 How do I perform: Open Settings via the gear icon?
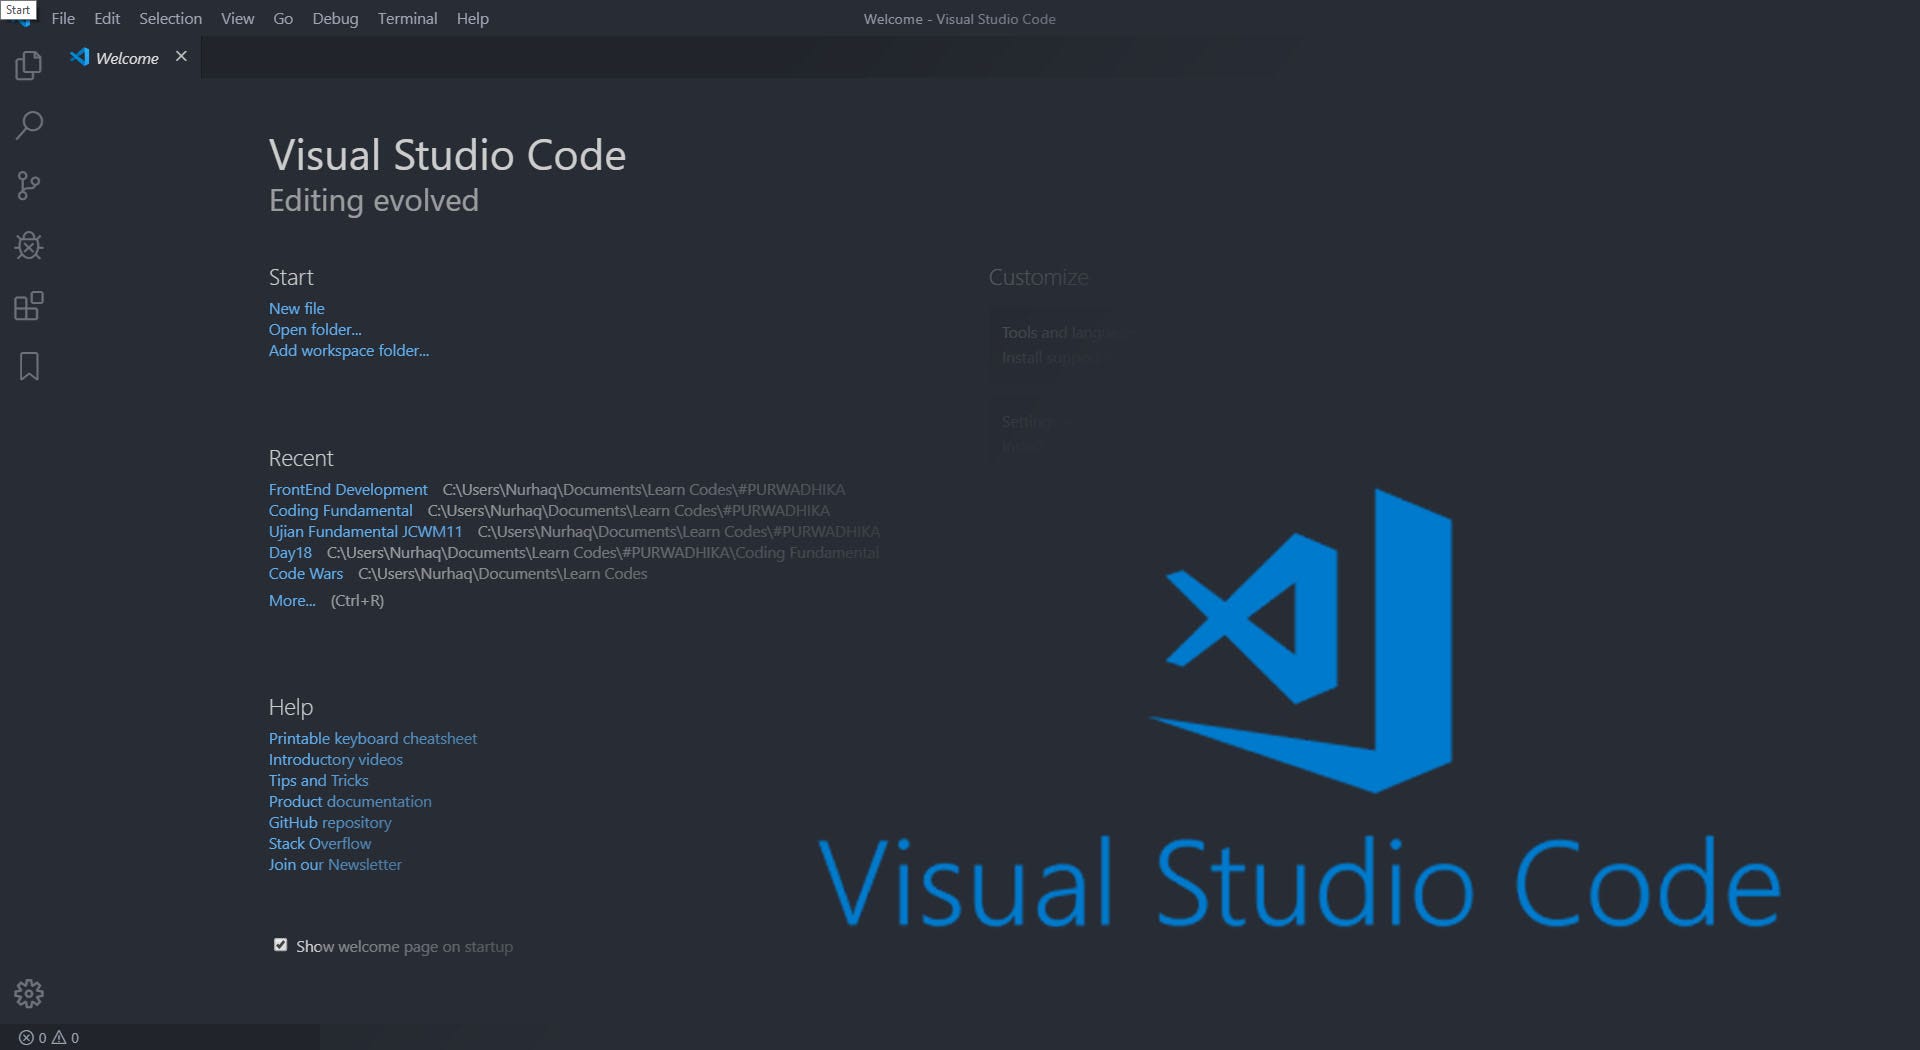point(28,993)
